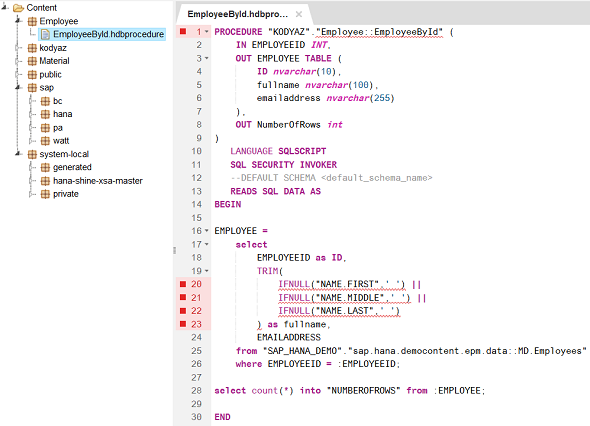The width and height of the screenshot is (590, 426).
Task: Select the hana-shine-xsa-master tree item
Action: tap(98, 181)
